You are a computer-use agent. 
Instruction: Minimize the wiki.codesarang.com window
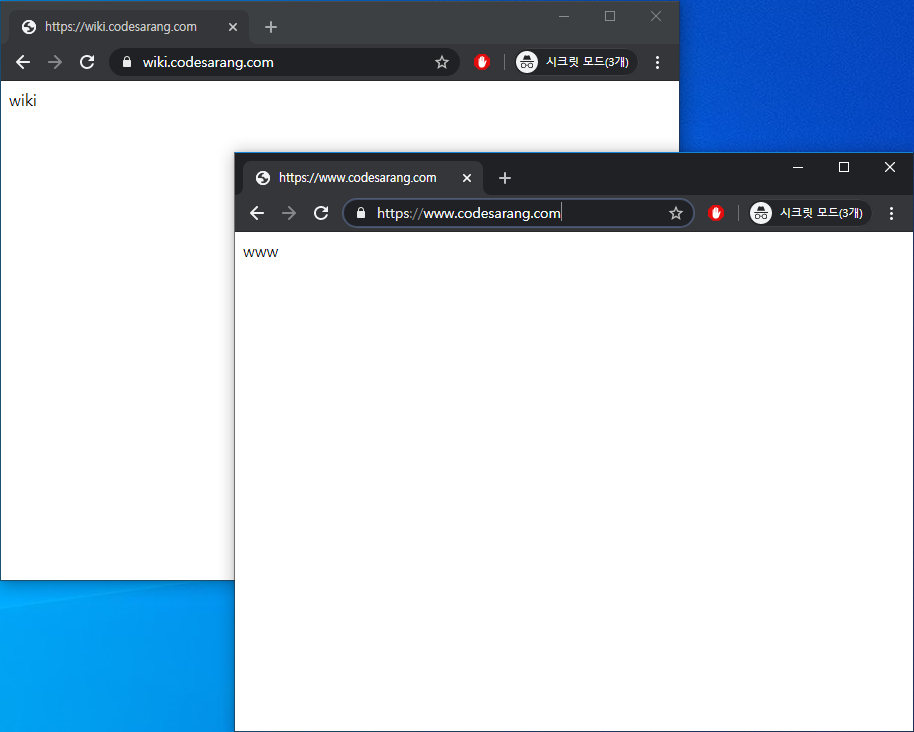coord(564,16)
